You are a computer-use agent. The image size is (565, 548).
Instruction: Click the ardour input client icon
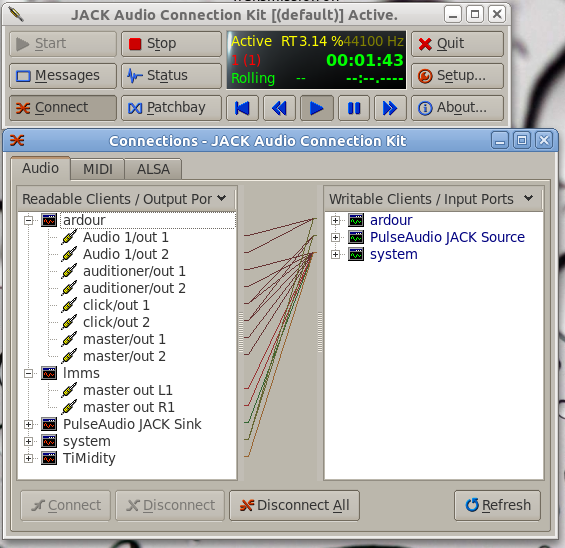click(x=356, y=220)
